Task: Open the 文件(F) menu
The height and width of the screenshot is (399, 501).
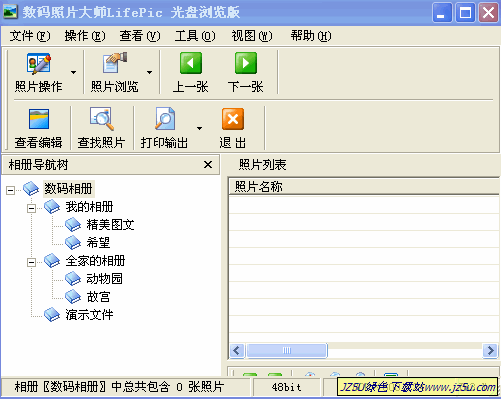Action: coord(30,36)
